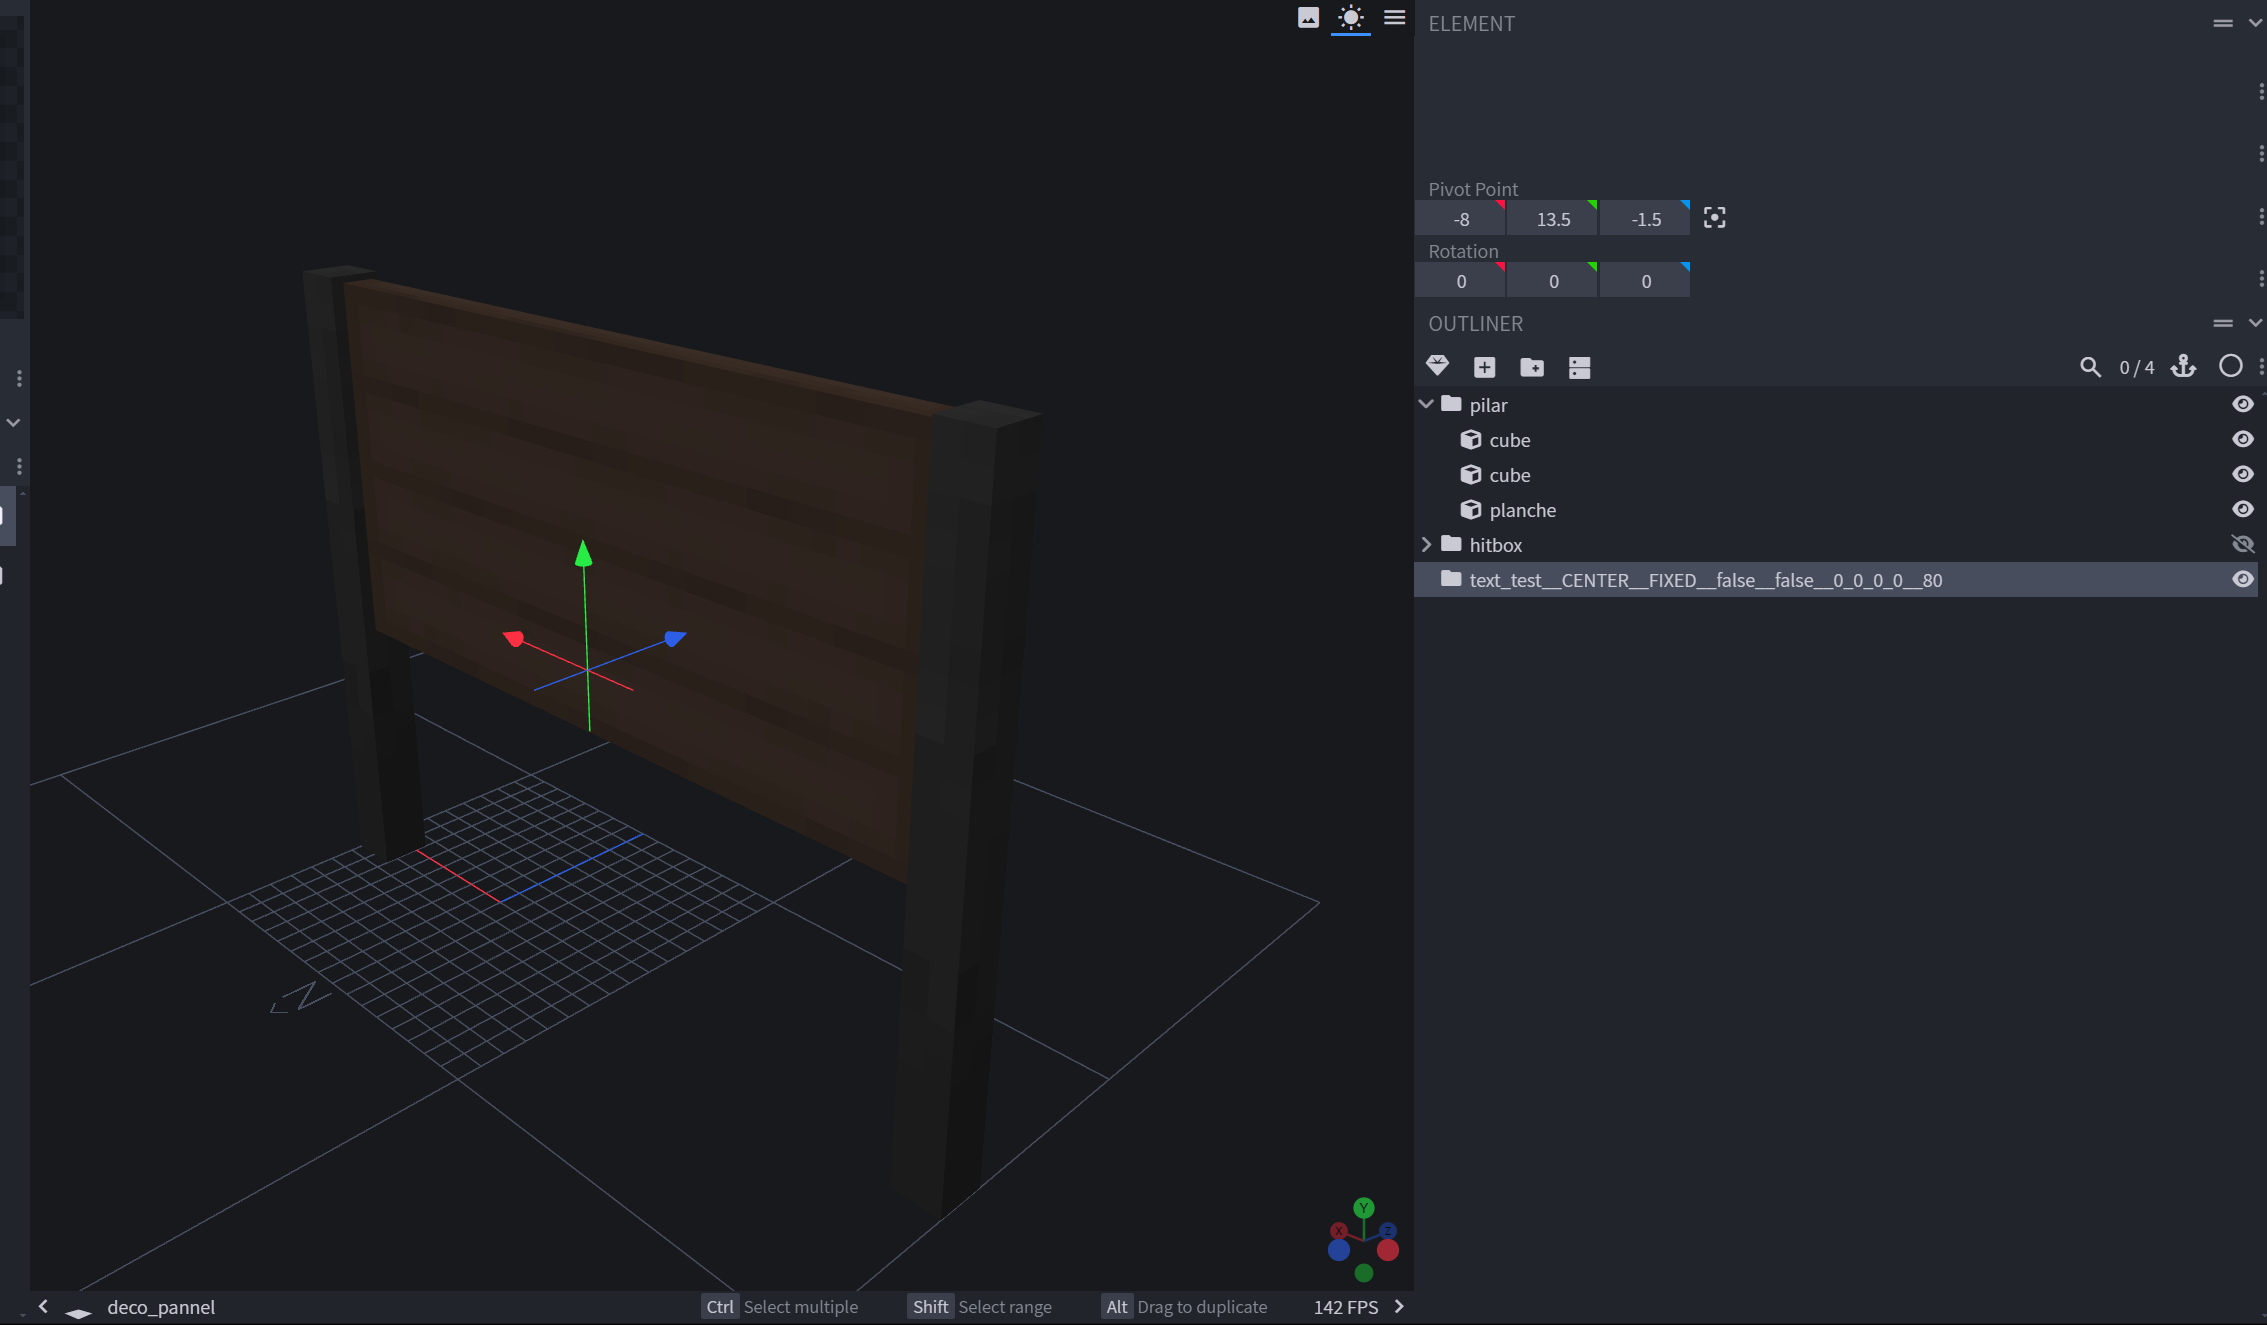The height and width of the screenshot is (1325, 2267).
Task: Toggle visibility of planche
Action: pyautogui.click(x=2242, y=509)
